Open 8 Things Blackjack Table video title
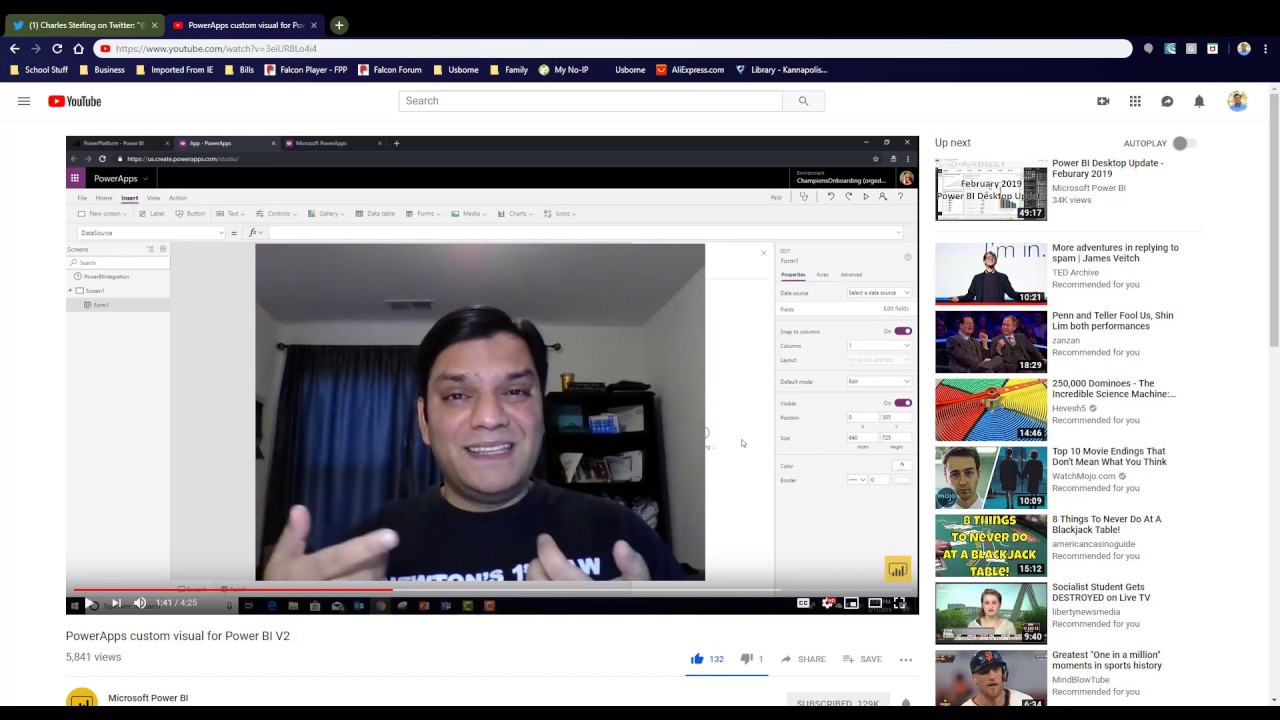Screen dimensions: 1280x720 [x=1106, y=525]
